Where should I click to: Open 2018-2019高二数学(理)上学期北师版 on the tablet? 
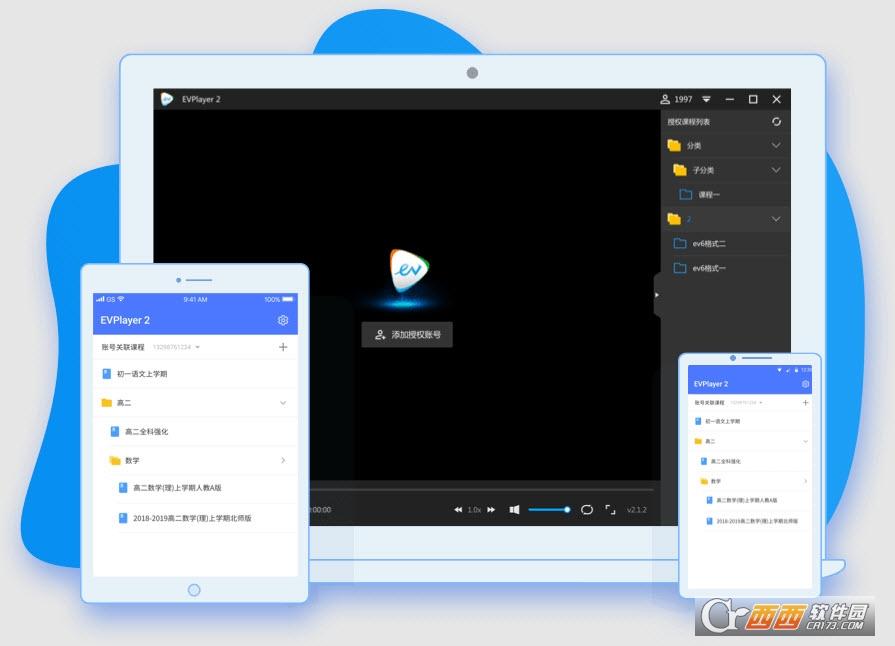195,518
